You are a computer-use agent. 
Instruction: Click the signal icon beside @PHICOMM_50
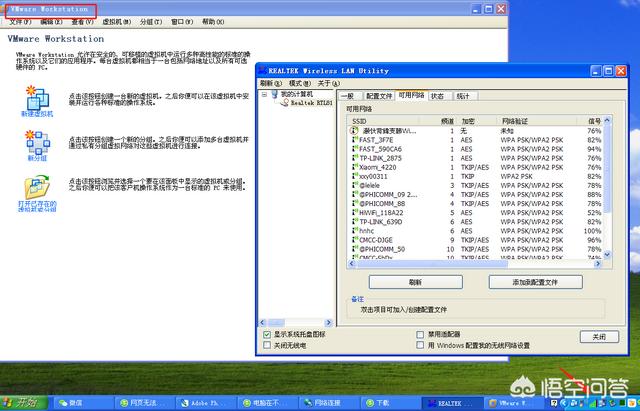(355, 249)
